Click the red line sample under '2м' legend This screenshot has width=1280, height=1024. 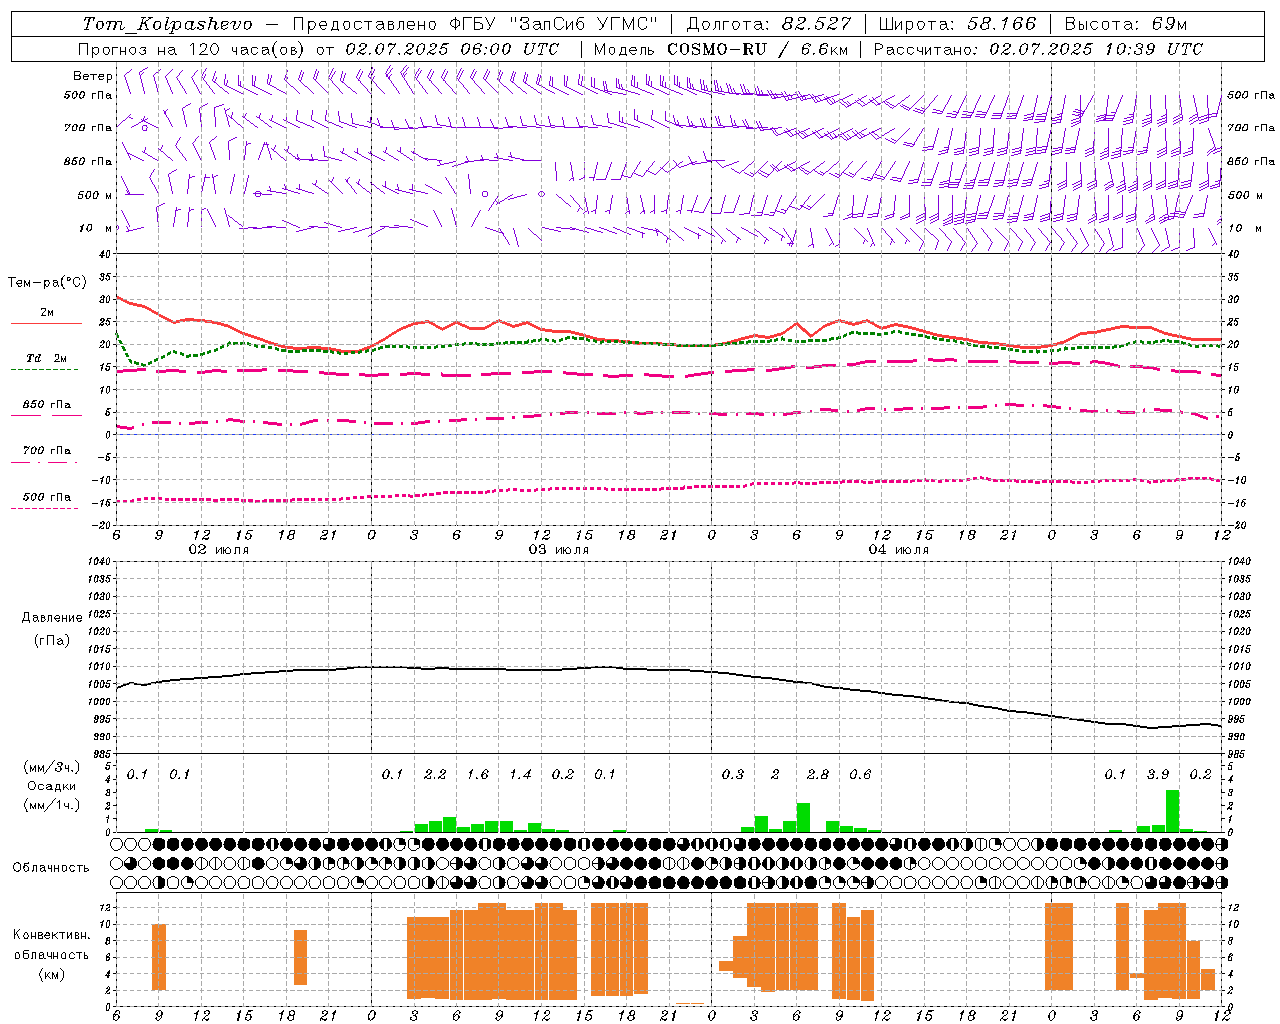46,324
